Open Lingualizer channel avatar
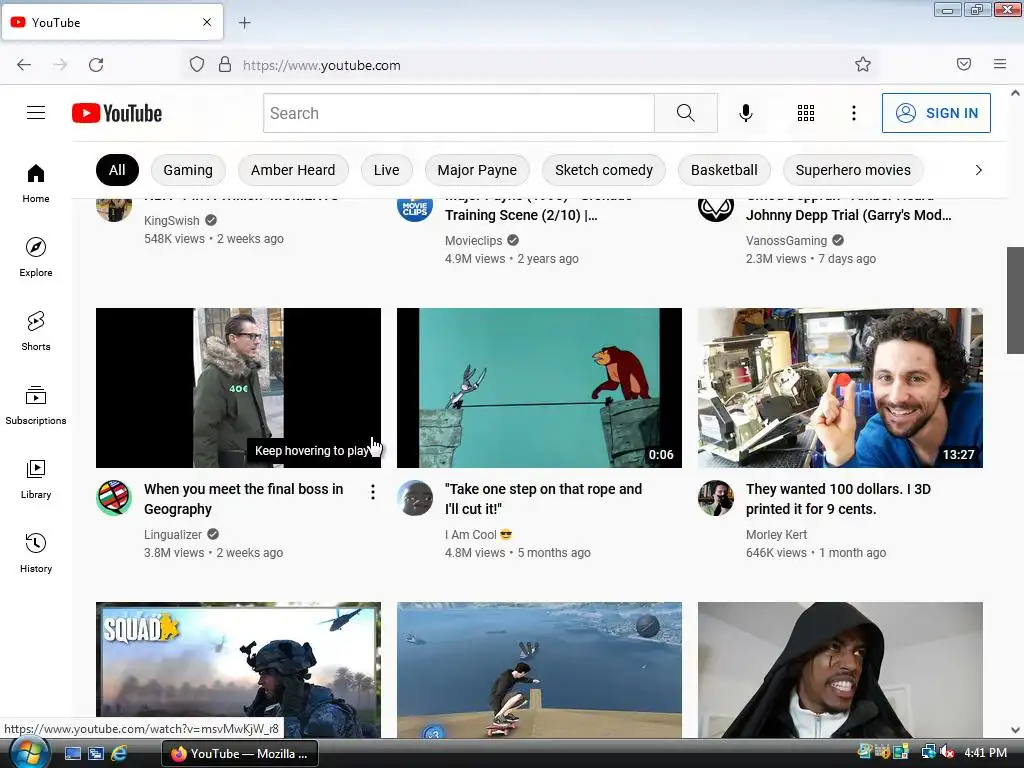 (x=114, y=498)
